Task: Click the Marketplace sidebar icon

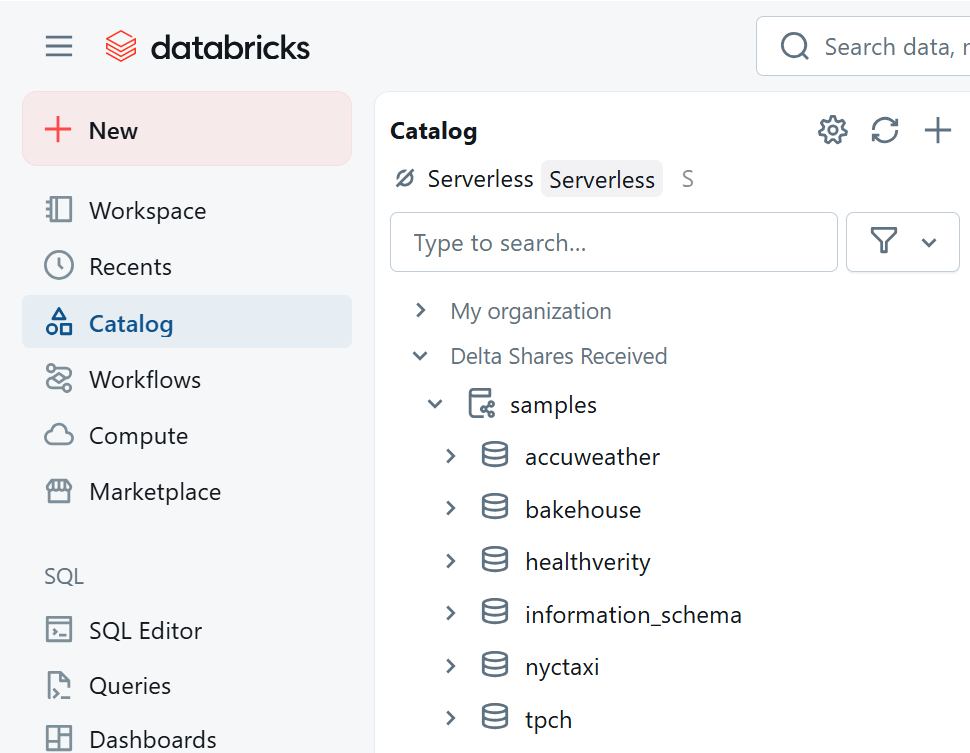Action: (57, 491)
